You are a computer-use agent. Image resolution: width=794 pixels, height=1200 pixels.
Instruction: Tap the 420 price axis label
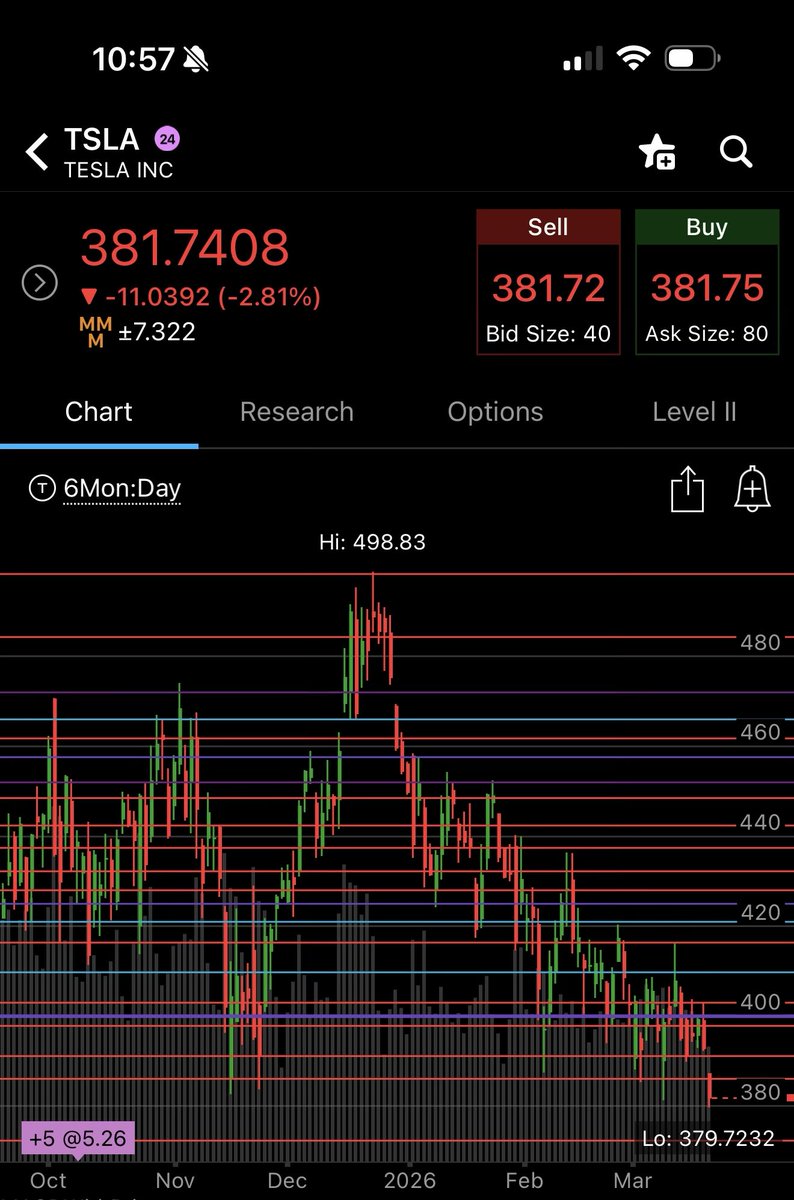click(x=760, y=912)
